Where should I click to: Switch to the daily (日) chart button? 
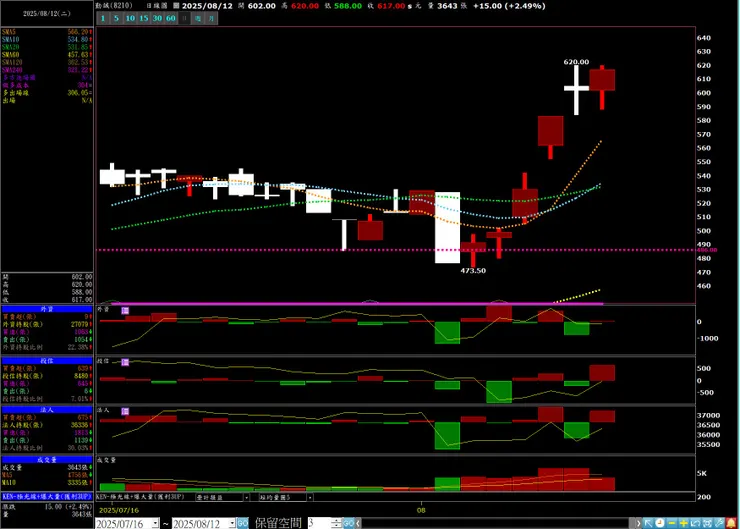(x=185, y=18)
